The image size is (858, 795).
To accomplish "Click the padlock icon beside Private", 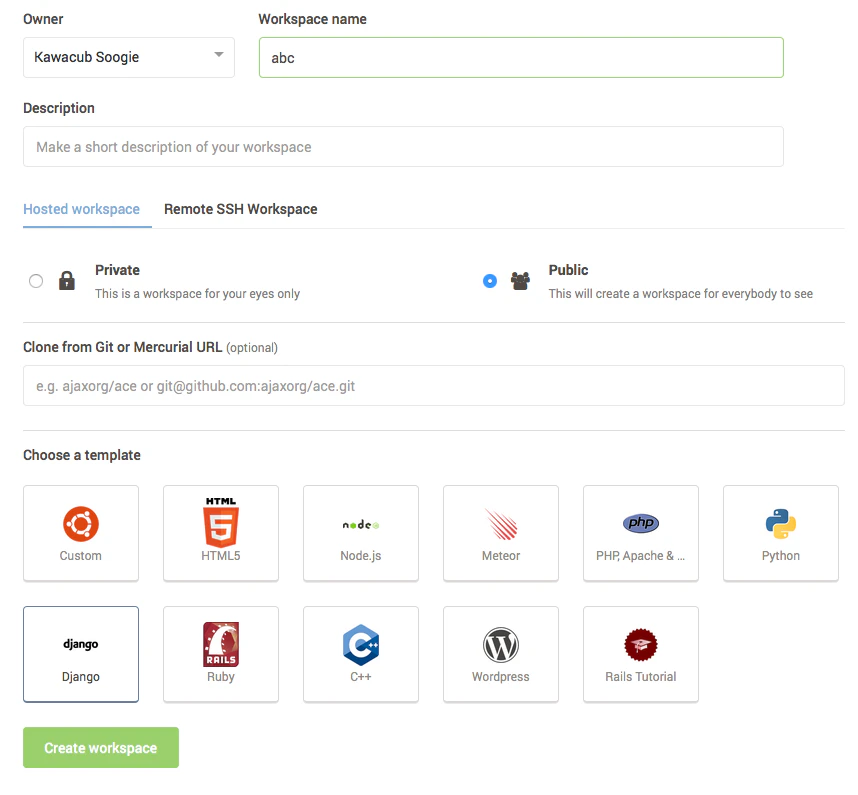I will click(67, 281).
